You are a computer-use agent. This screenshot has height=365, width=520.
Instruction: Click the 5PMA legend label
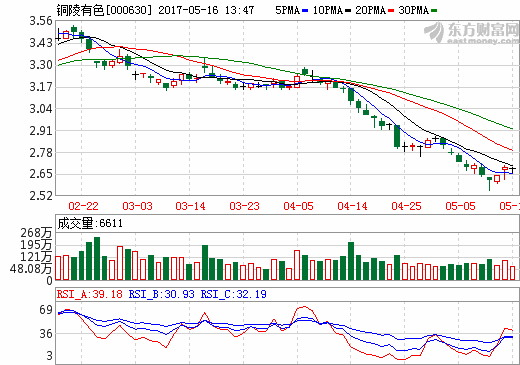pos(287,10)
